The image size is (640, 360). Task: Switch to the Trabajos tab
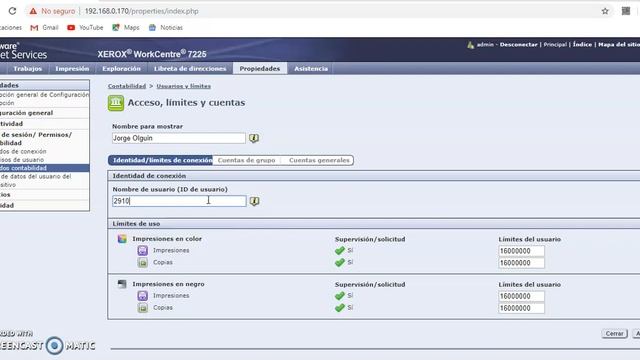click(27, 69)
